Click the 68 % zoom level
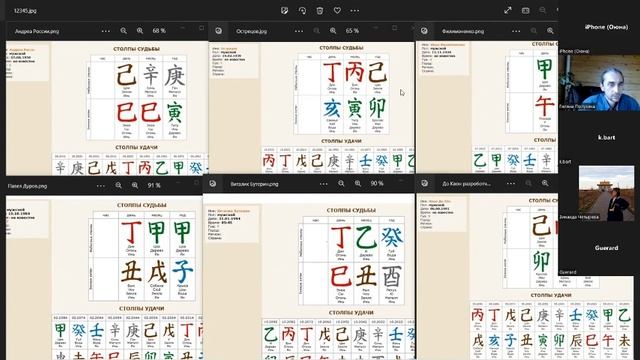Image resolution: width=640 pixels, height=360 pixels. coord(159,31)
